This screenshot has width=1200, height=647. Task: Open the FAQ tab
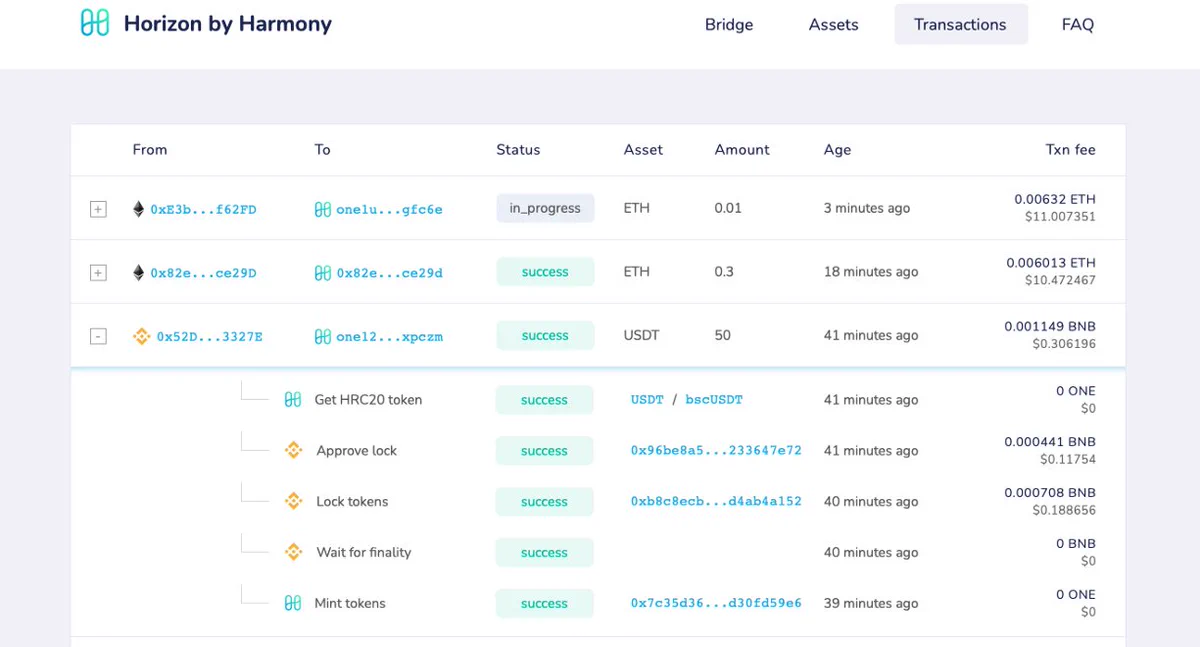(x=1078, y=24)
